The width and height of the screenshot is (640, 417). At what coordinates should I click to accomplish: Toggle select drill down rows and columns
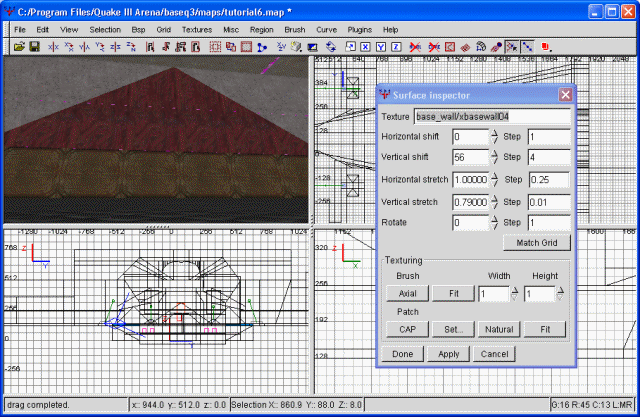[527, 47]
